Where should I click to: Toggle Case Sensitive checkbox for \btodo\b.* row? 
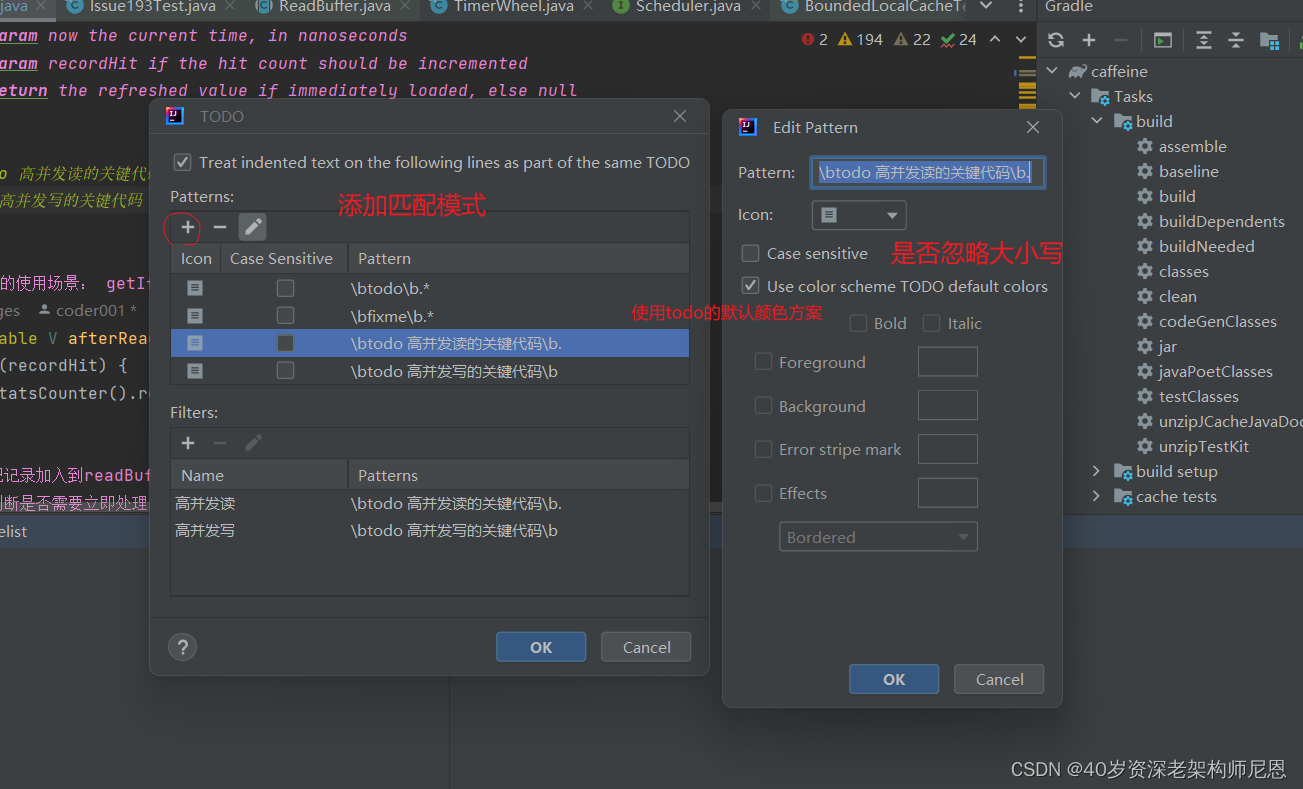(x=285, y=288)
